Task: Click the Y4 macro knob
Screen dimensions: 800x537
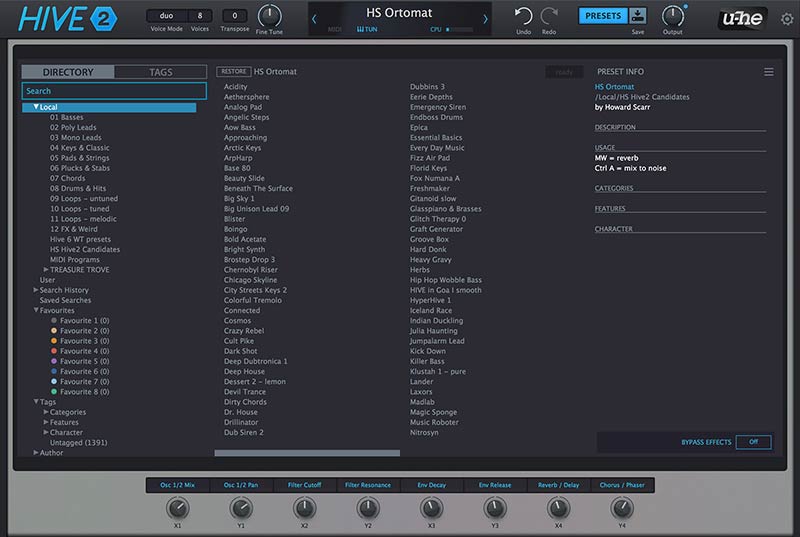Action: (622, 508)
